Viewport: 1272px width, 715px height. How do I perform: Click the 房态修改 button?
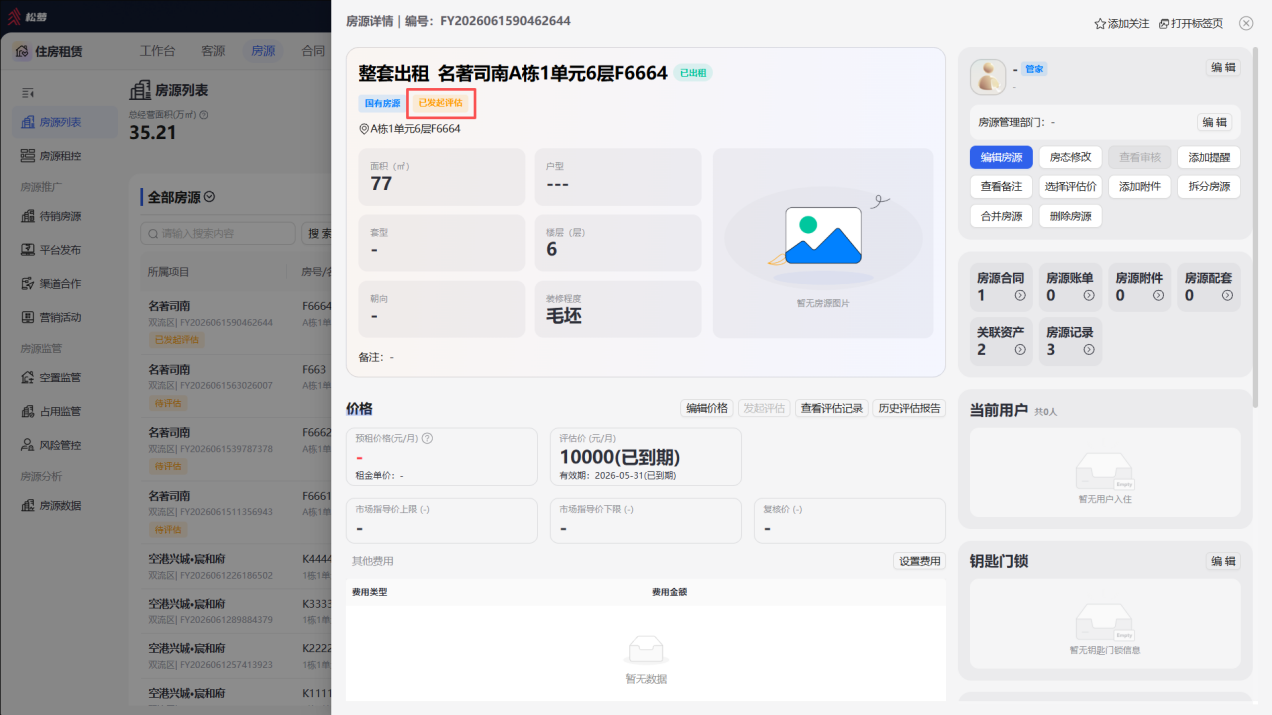pos(1070,157)
